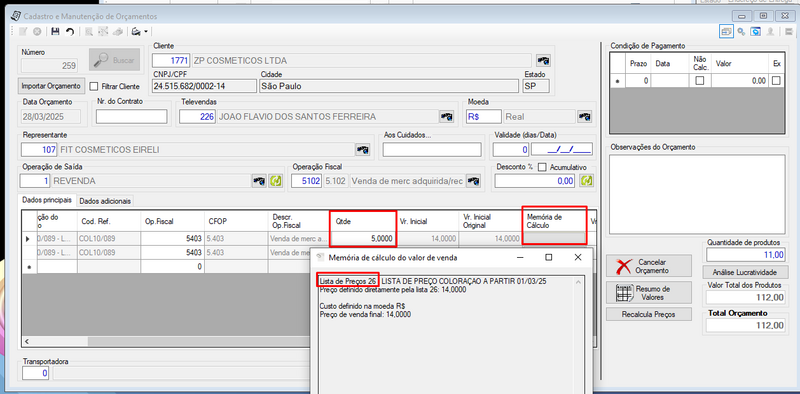The height and width of the screenshot is (394, 800).
Task: Close the Memória de cálculo popup window
Action: pos(578,257)
